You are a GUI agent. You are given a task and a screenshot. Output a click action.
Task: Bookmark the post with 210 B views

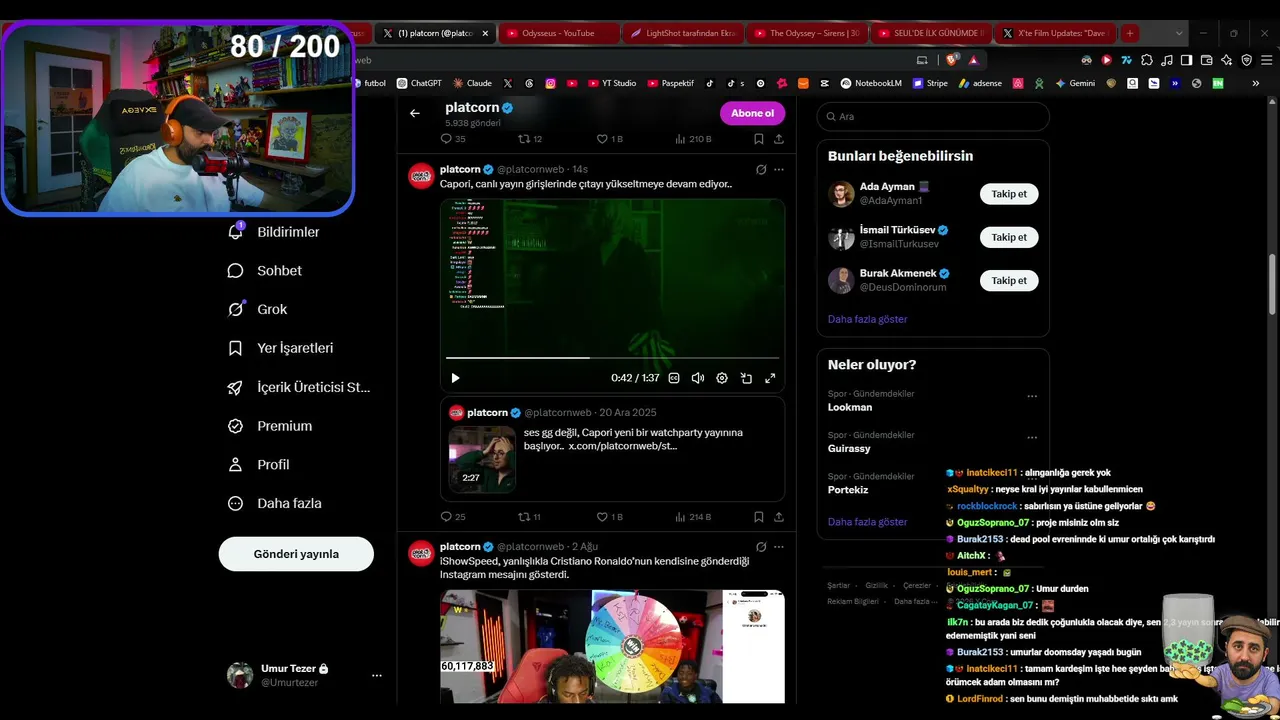[x=759, y=139]
